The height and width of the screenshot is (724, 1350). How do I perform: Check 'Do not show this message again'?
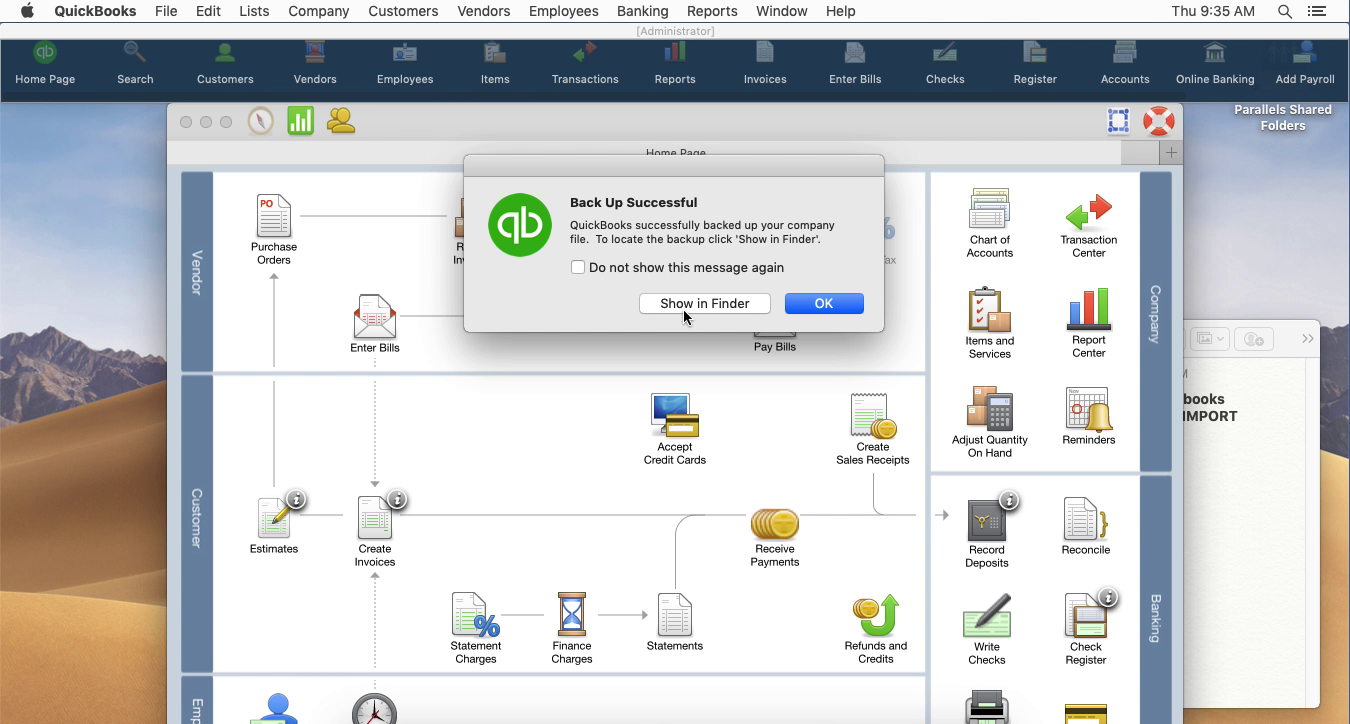click(578, 267)
